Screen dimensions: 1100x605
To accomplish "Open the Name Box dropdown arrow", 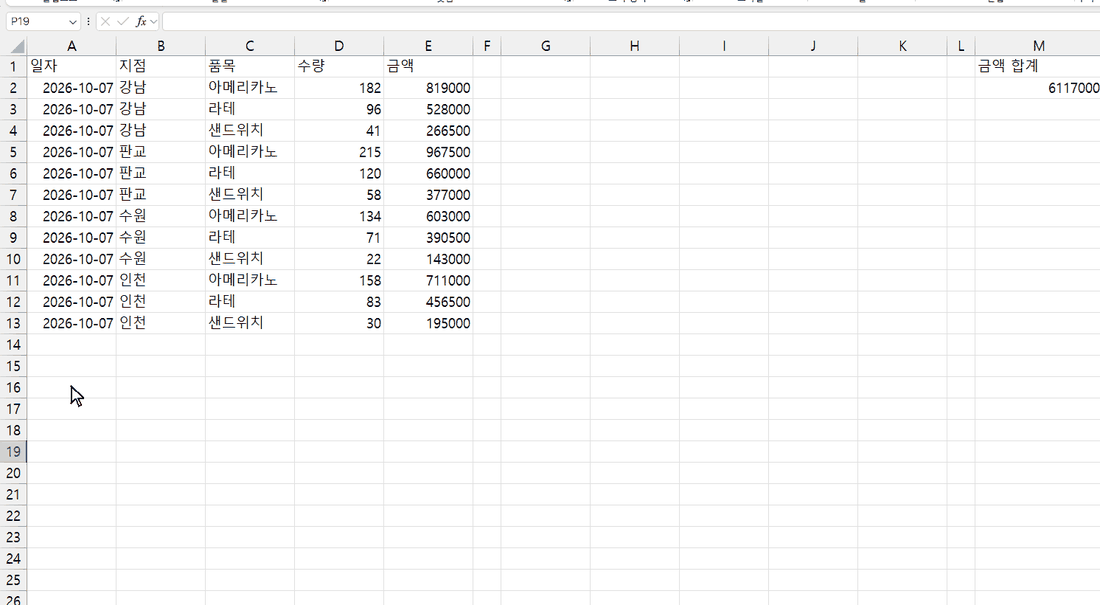I will coord(72,22).
